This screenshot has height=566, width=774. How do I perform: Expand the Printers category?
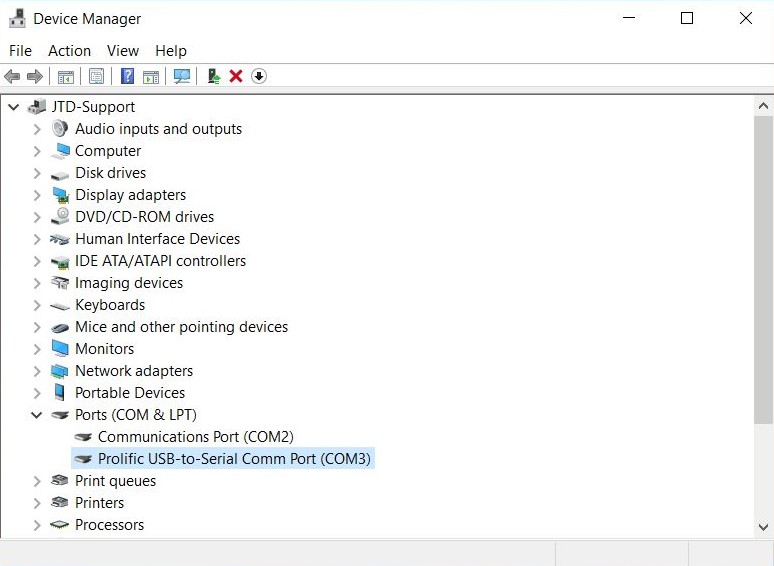tap(37, 503)
